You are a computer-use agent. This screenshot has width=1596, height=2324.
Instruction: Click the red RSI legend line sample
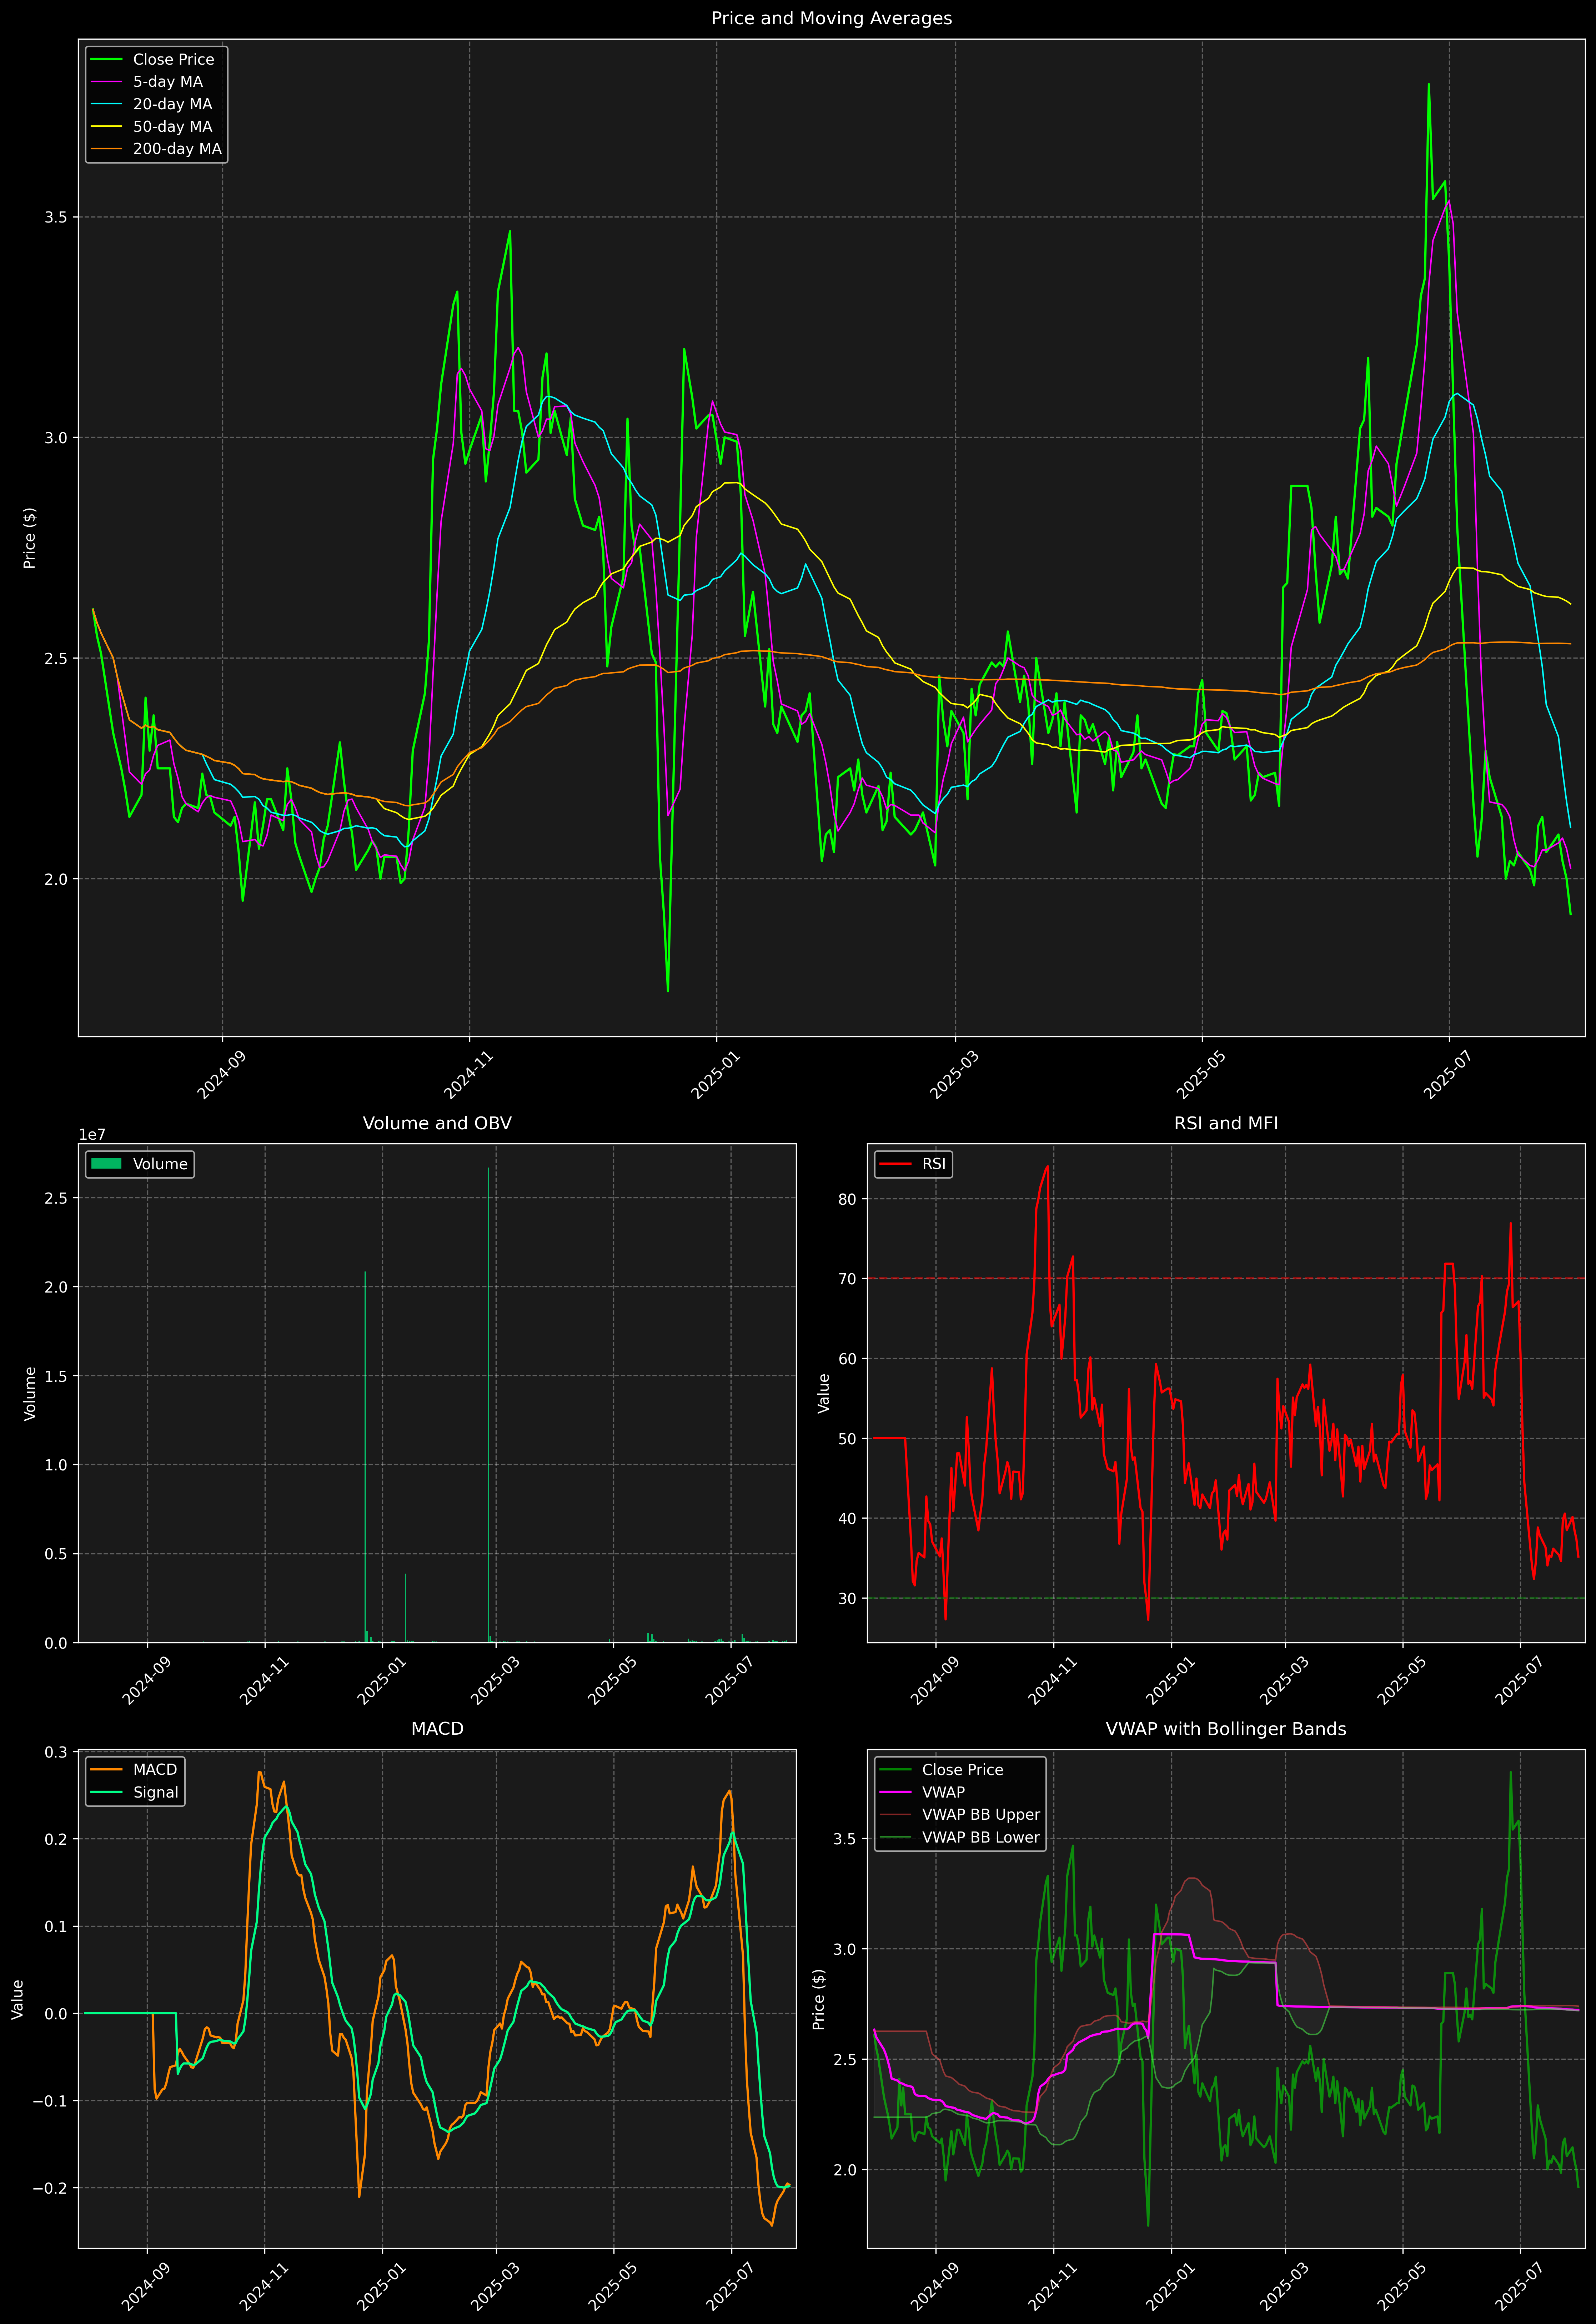click(895, 1164)
